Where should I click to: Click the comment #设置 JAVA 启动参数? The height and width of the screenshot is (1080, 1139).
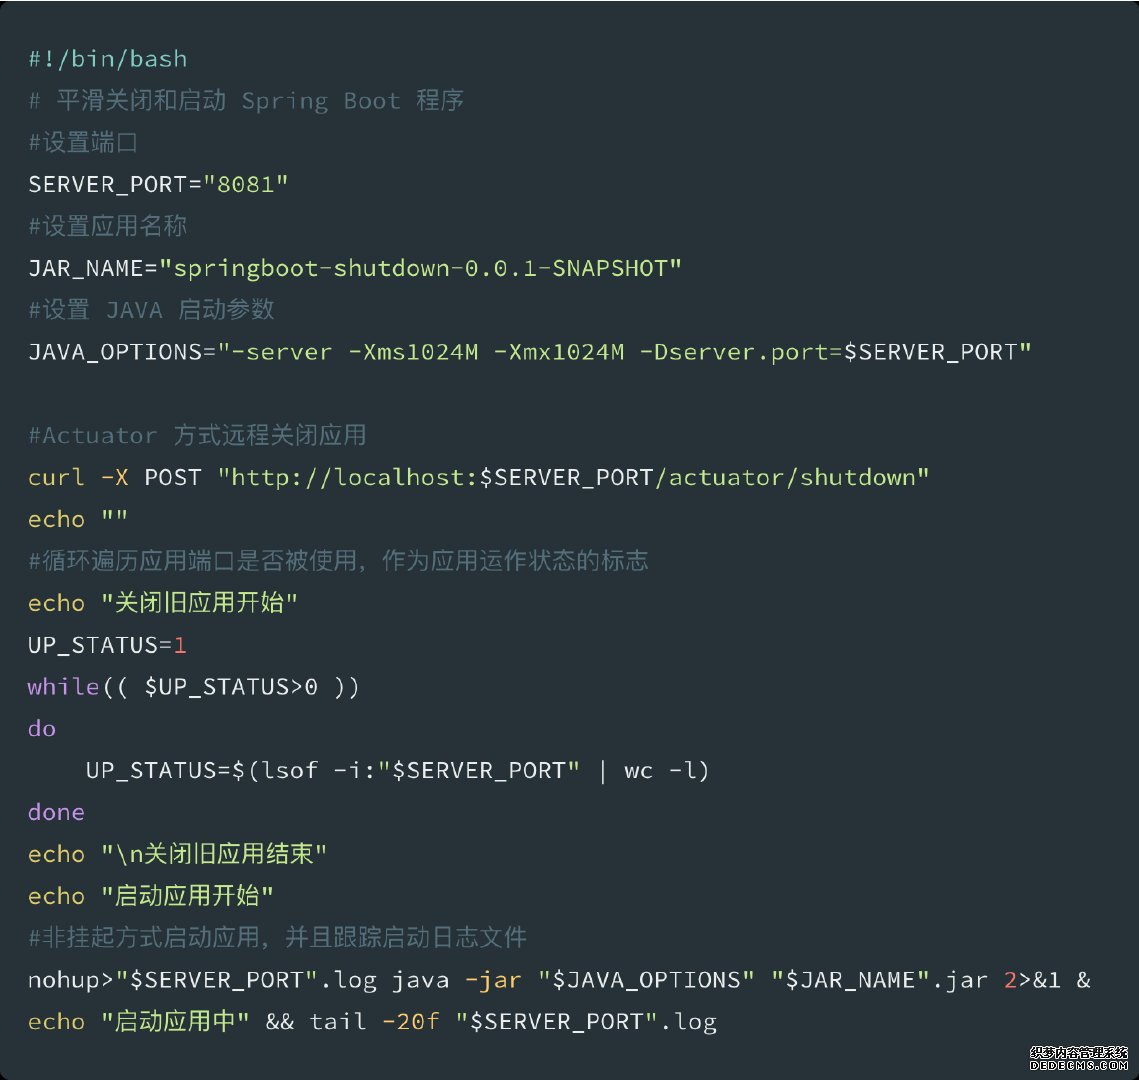(x=151, y=310)
